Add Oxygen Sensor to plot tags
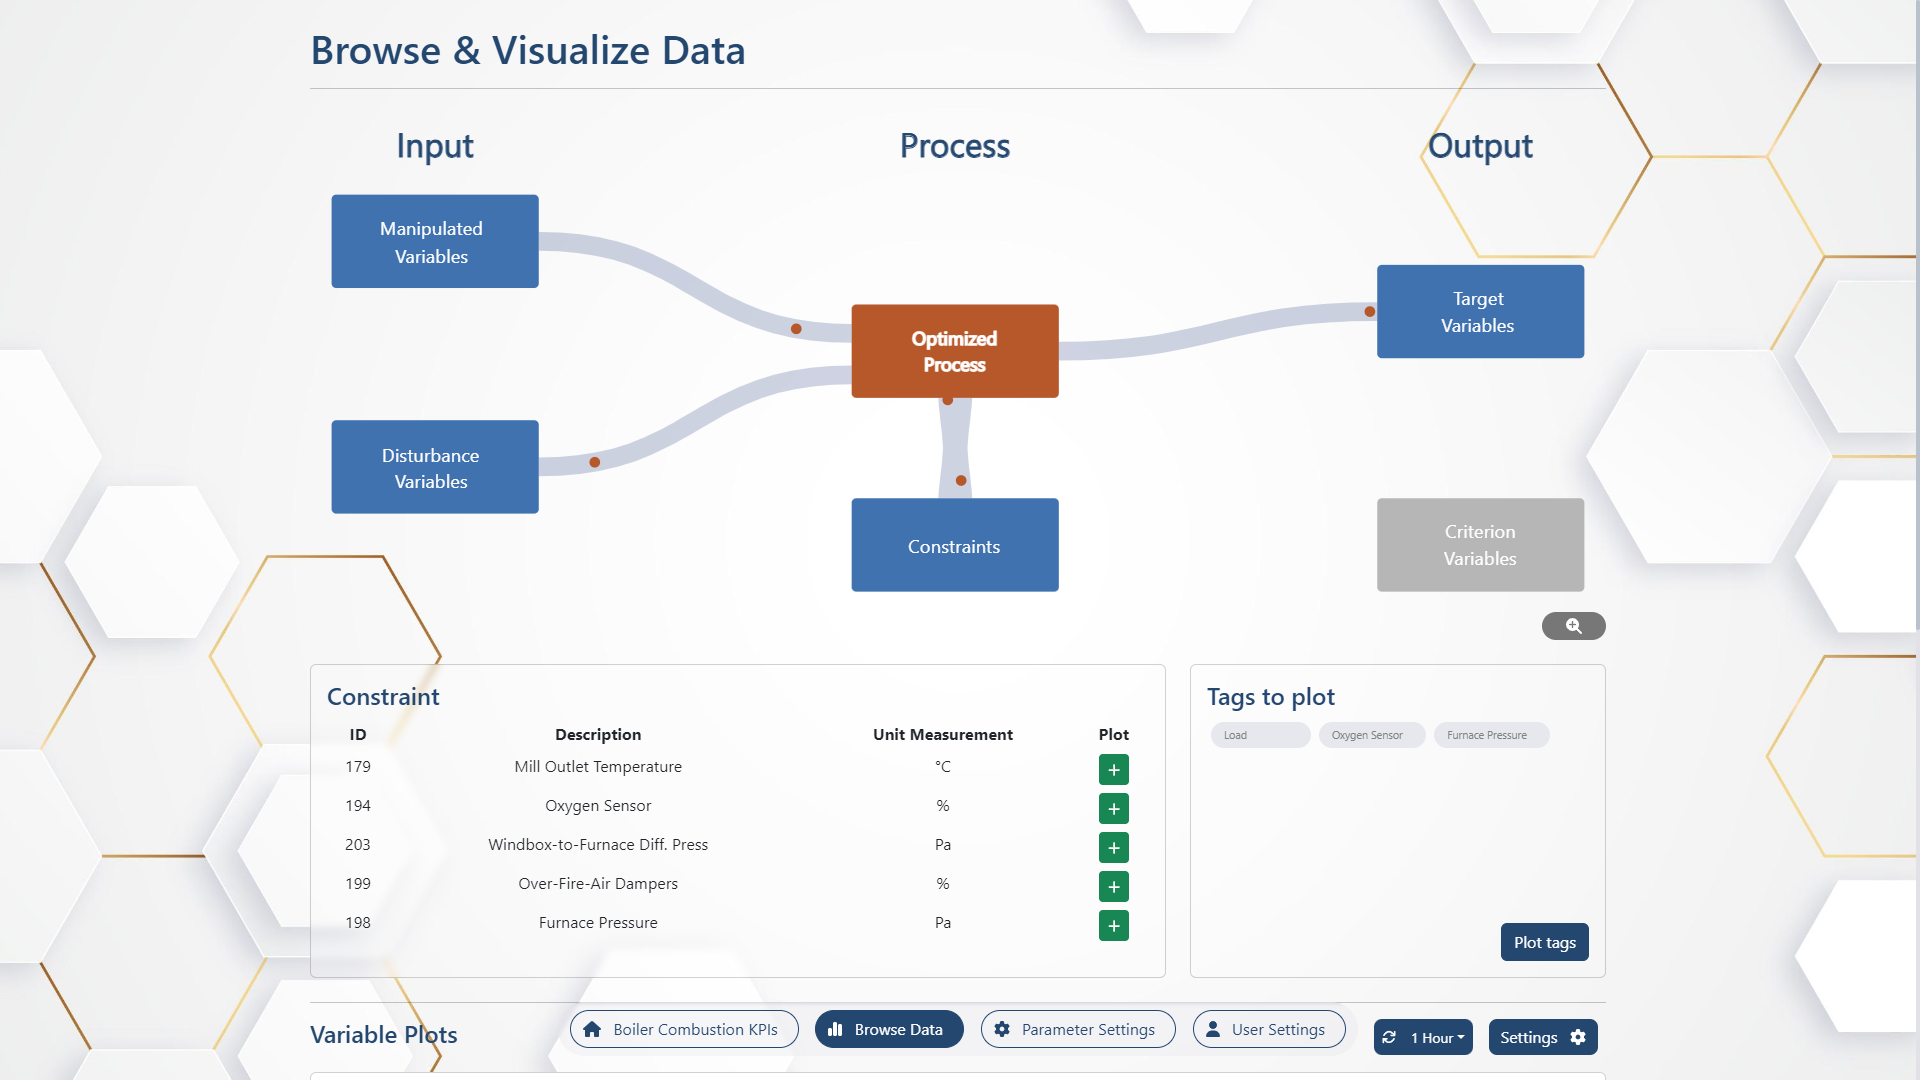Screen dimensions: 1920x1080 tap(1113, 808)
